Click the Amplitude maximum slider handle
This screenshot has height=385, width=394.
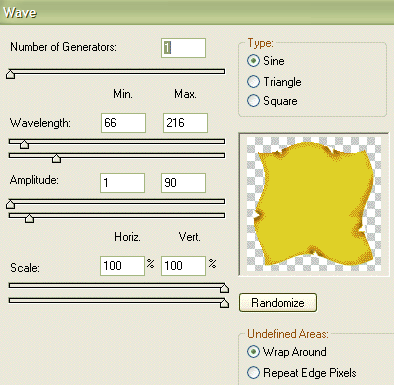30,218
